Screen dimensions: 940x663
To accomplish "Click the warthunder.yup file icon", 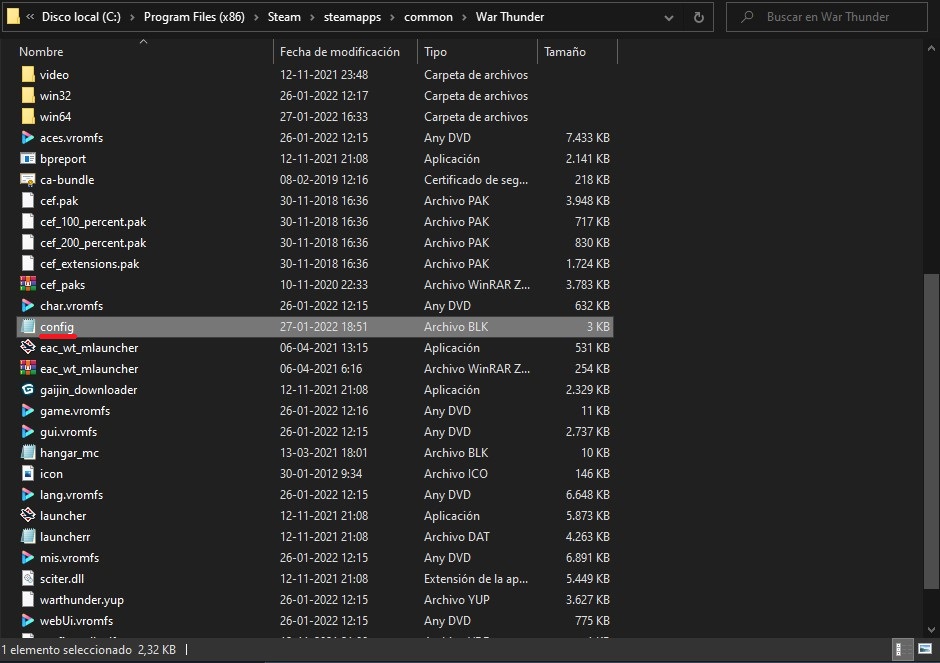I will [28, 599].
